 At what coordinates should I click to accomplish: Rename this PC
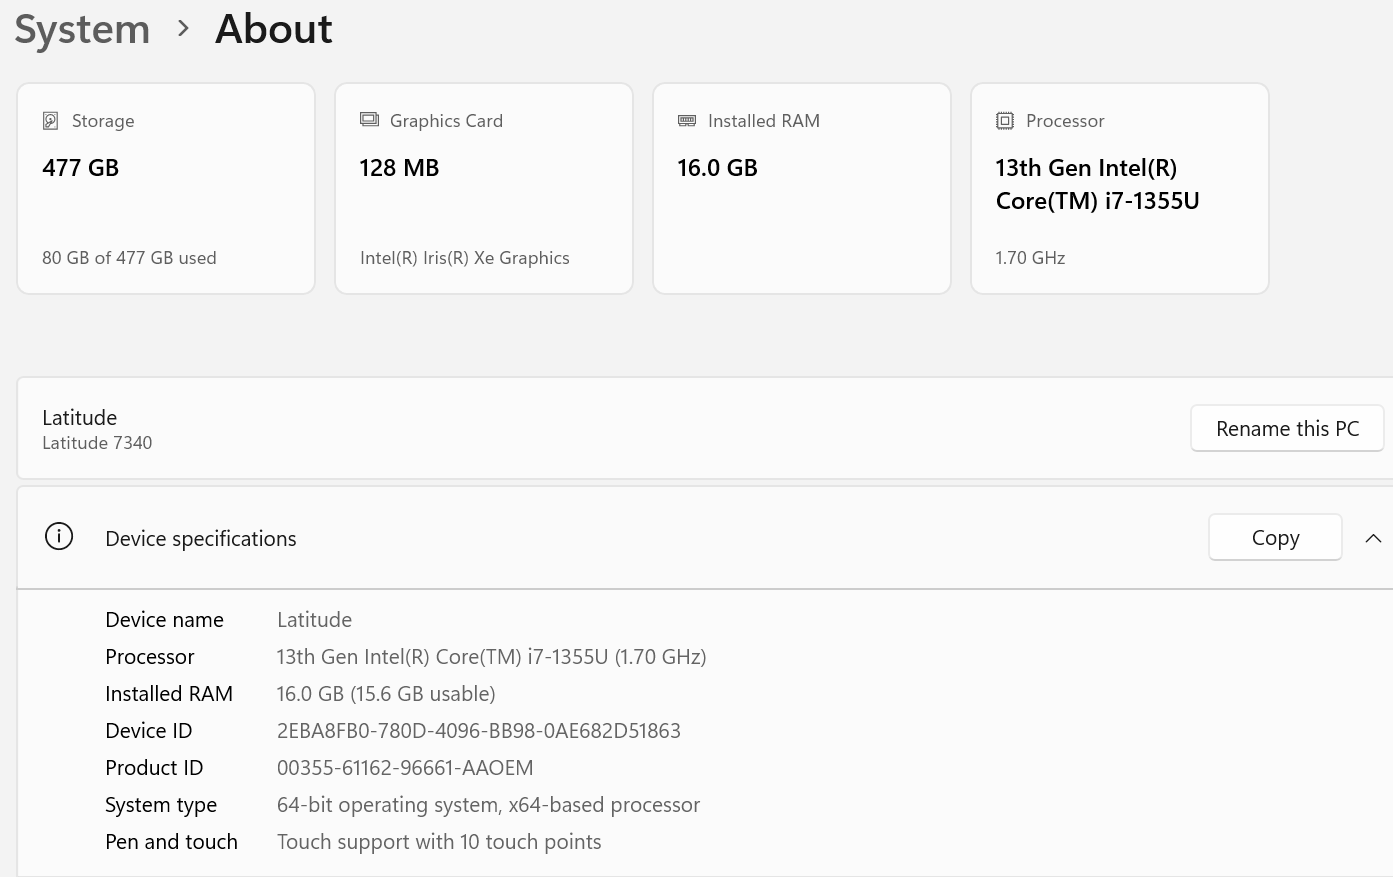[x=1287, y=428]
